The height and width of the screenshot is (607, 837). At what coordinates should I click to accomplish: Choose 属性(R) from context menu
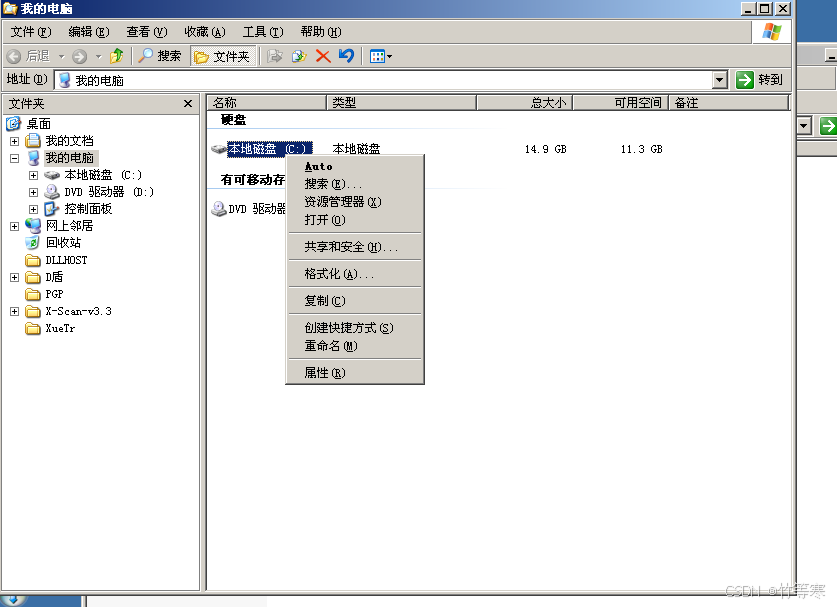pyautogui.click(x=324, y=373)
